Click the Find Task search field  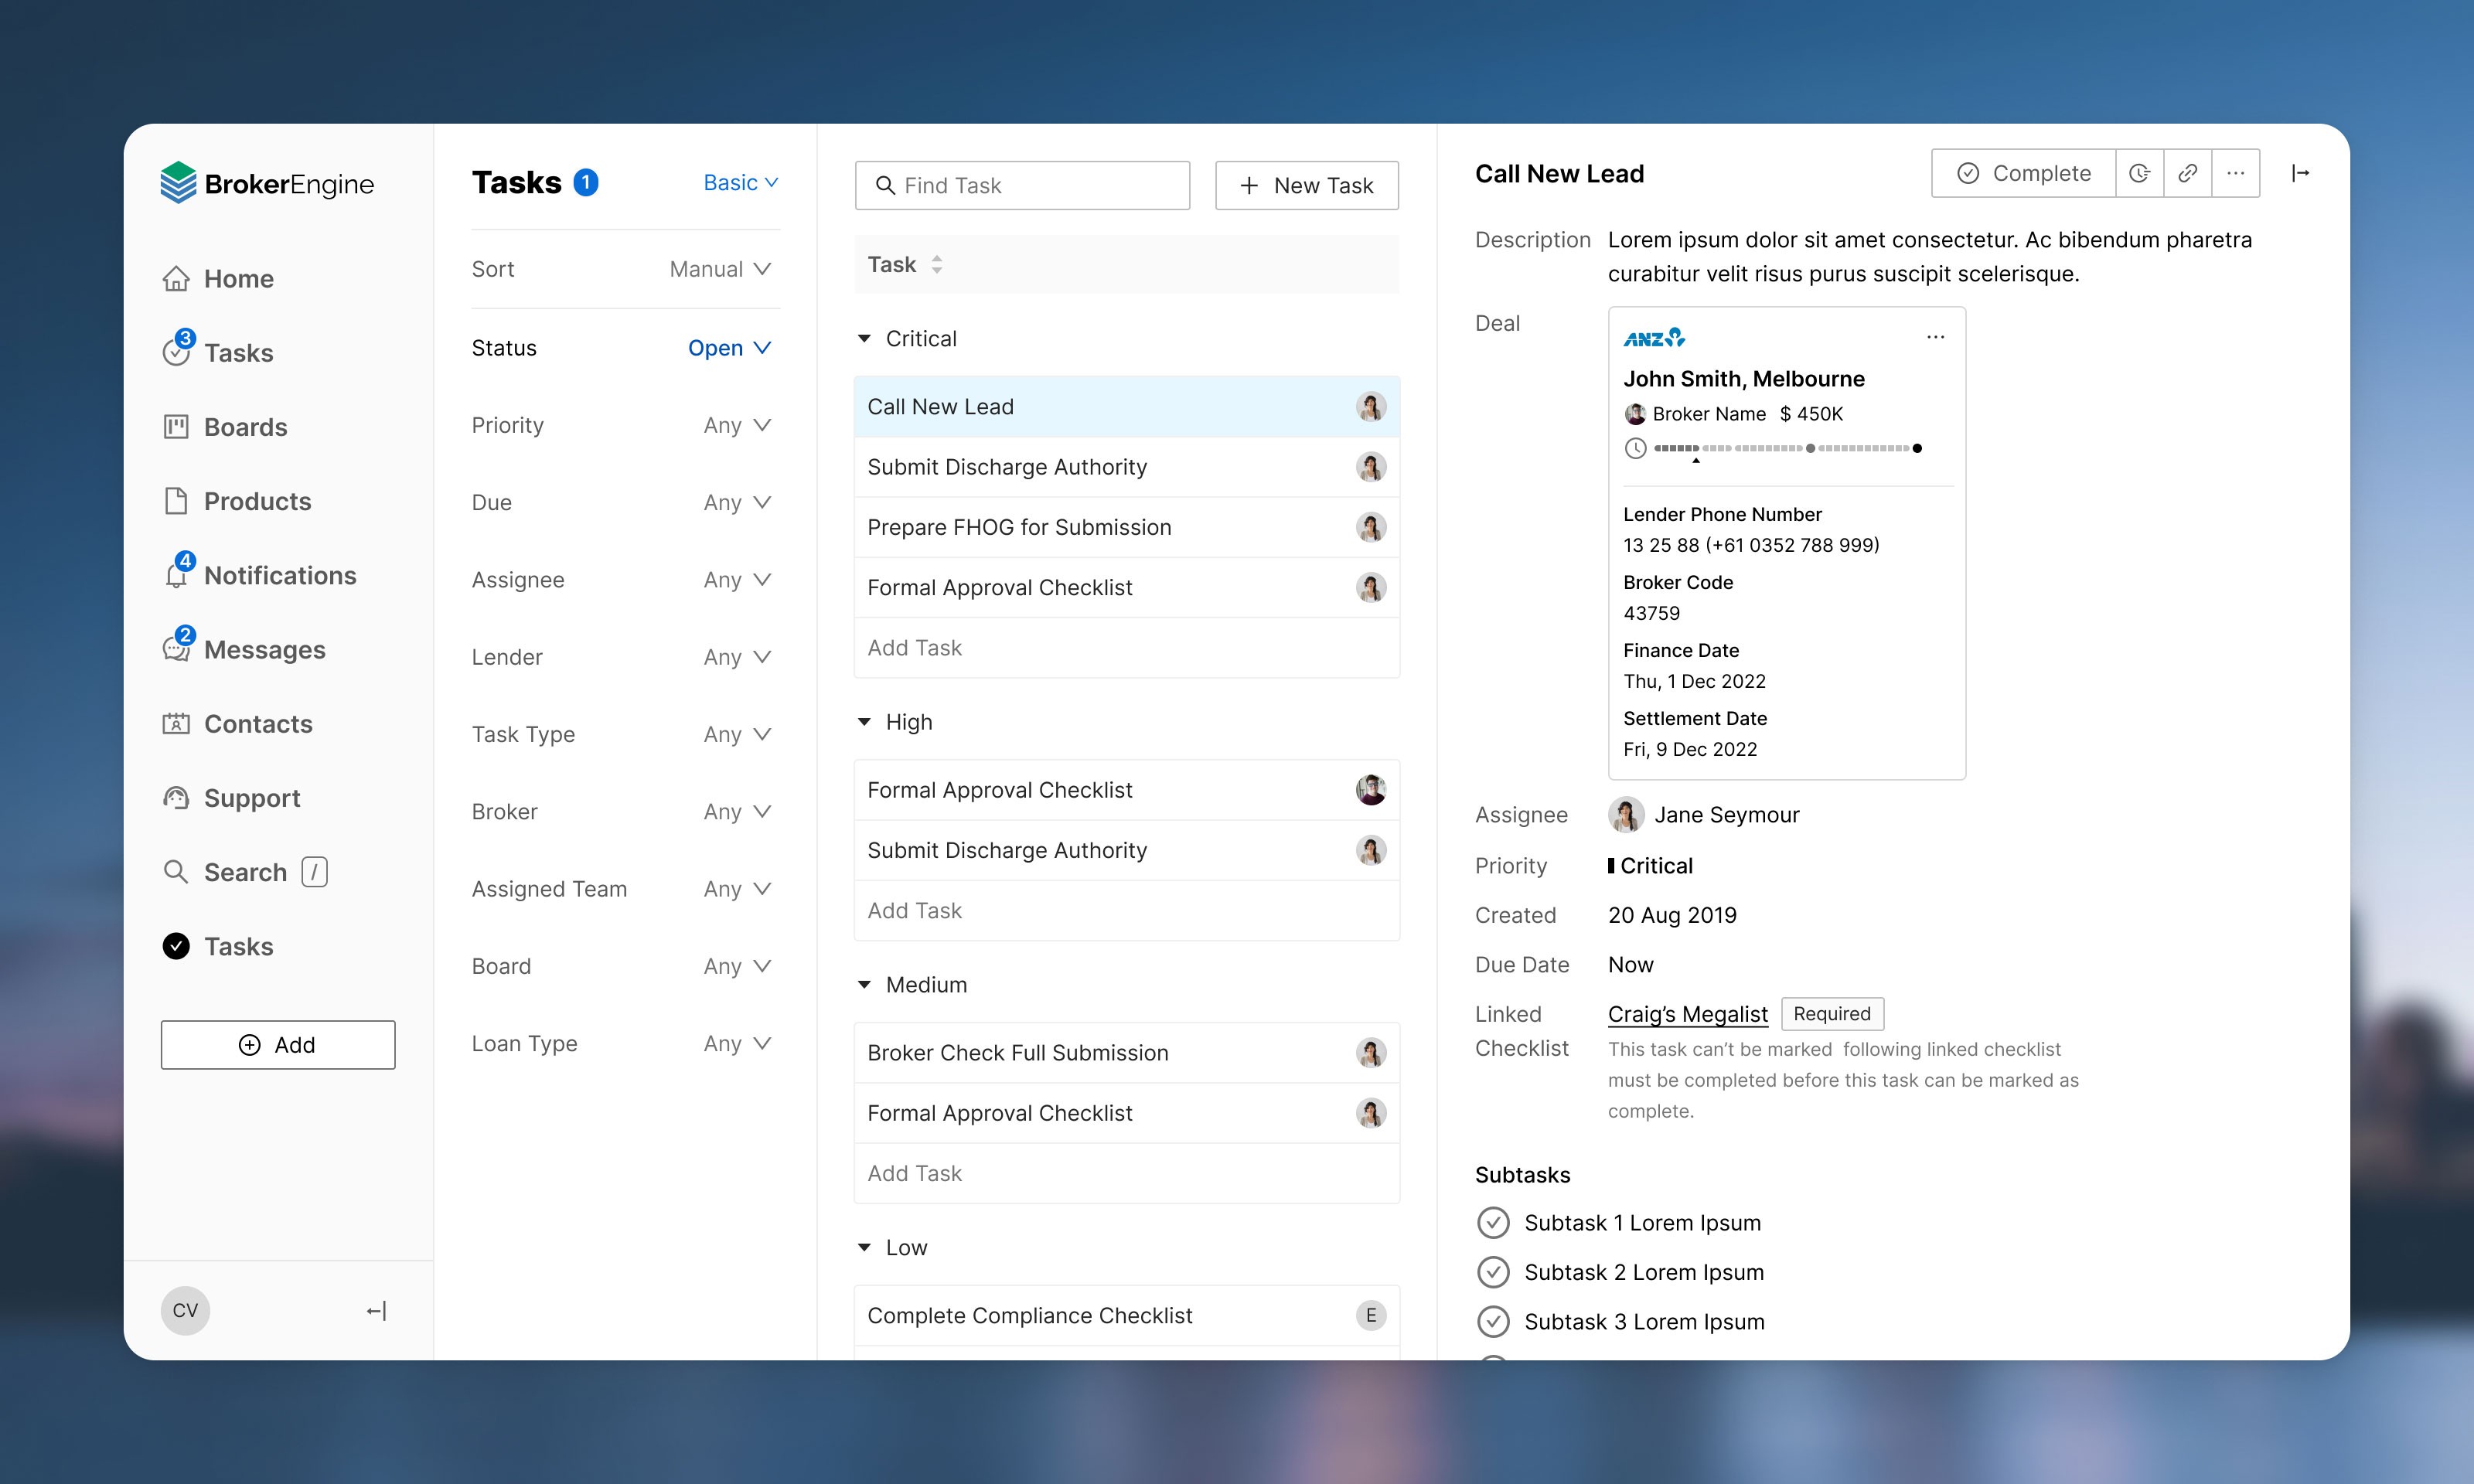click(x=1022, y=185)
